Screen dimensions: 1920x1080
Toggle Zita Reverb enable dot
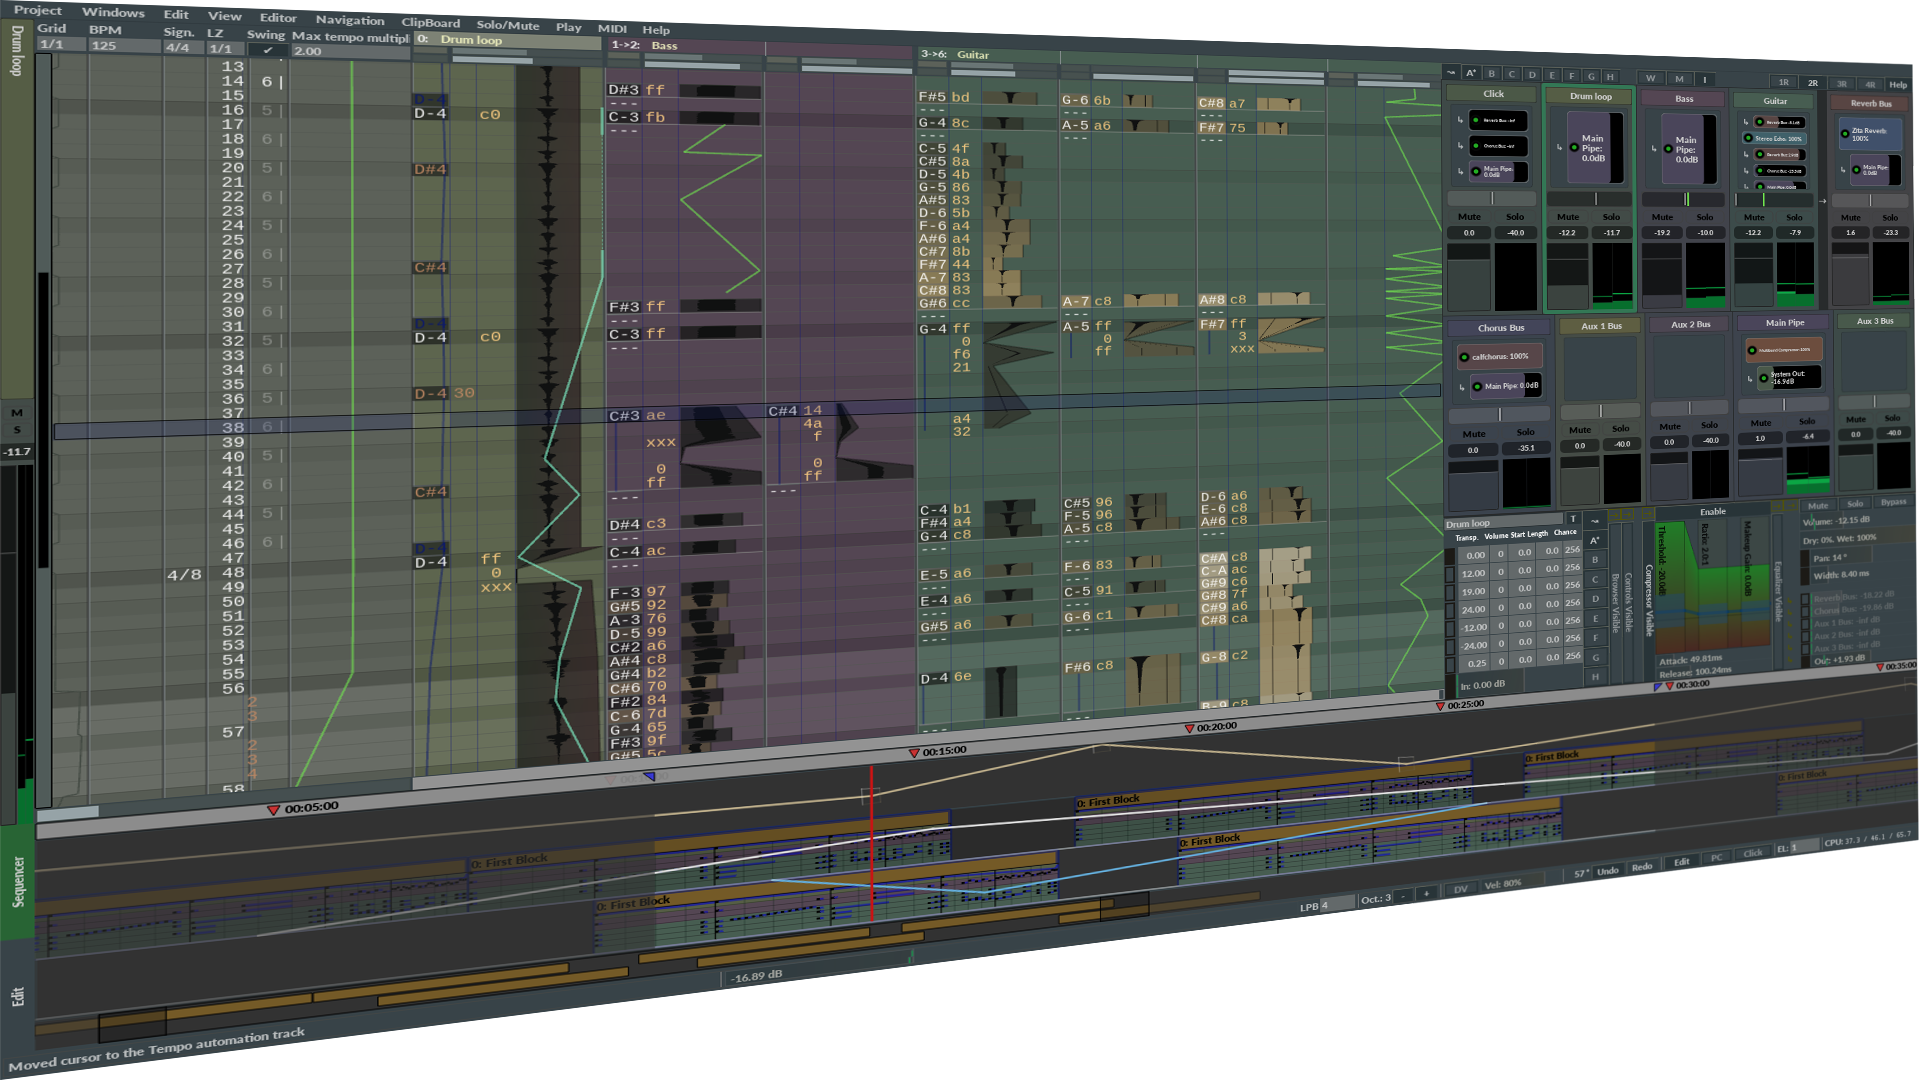point(1846,134)
